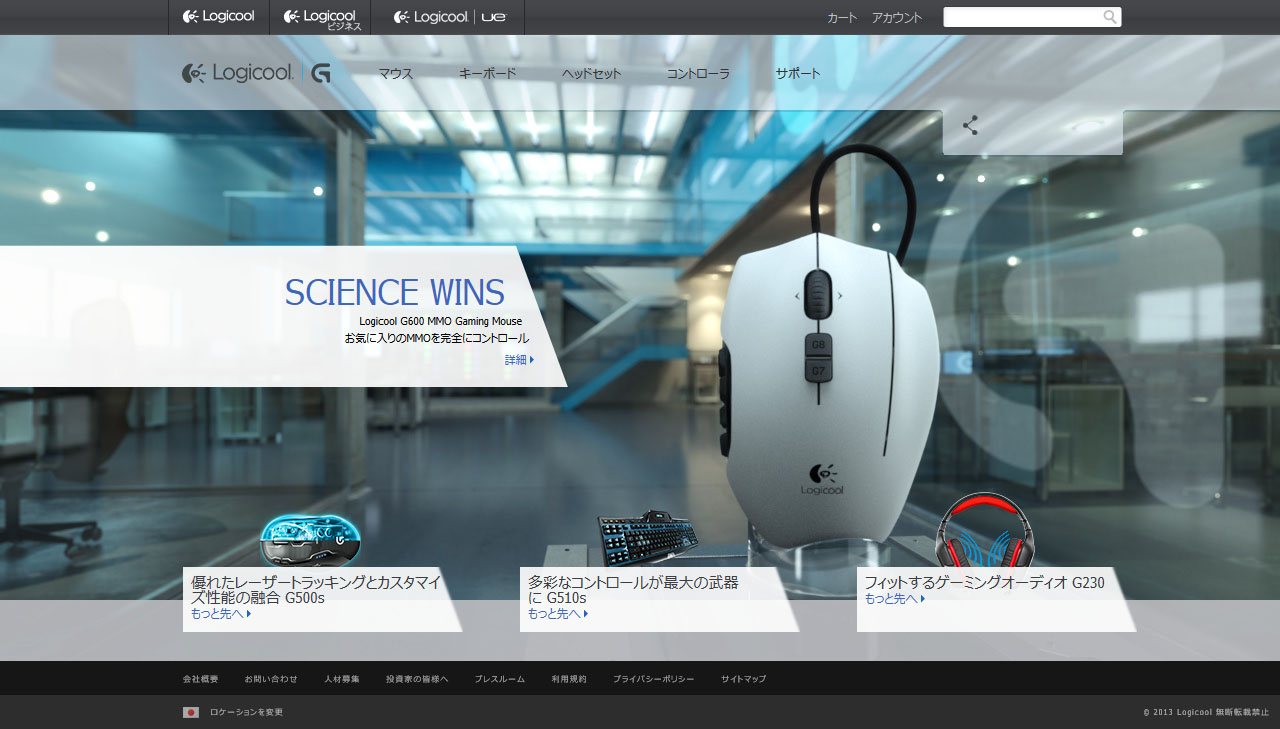The image size is (1280, 729).
Task: Click the SCIENCE WINS headline
Action: tap(395, 293)
